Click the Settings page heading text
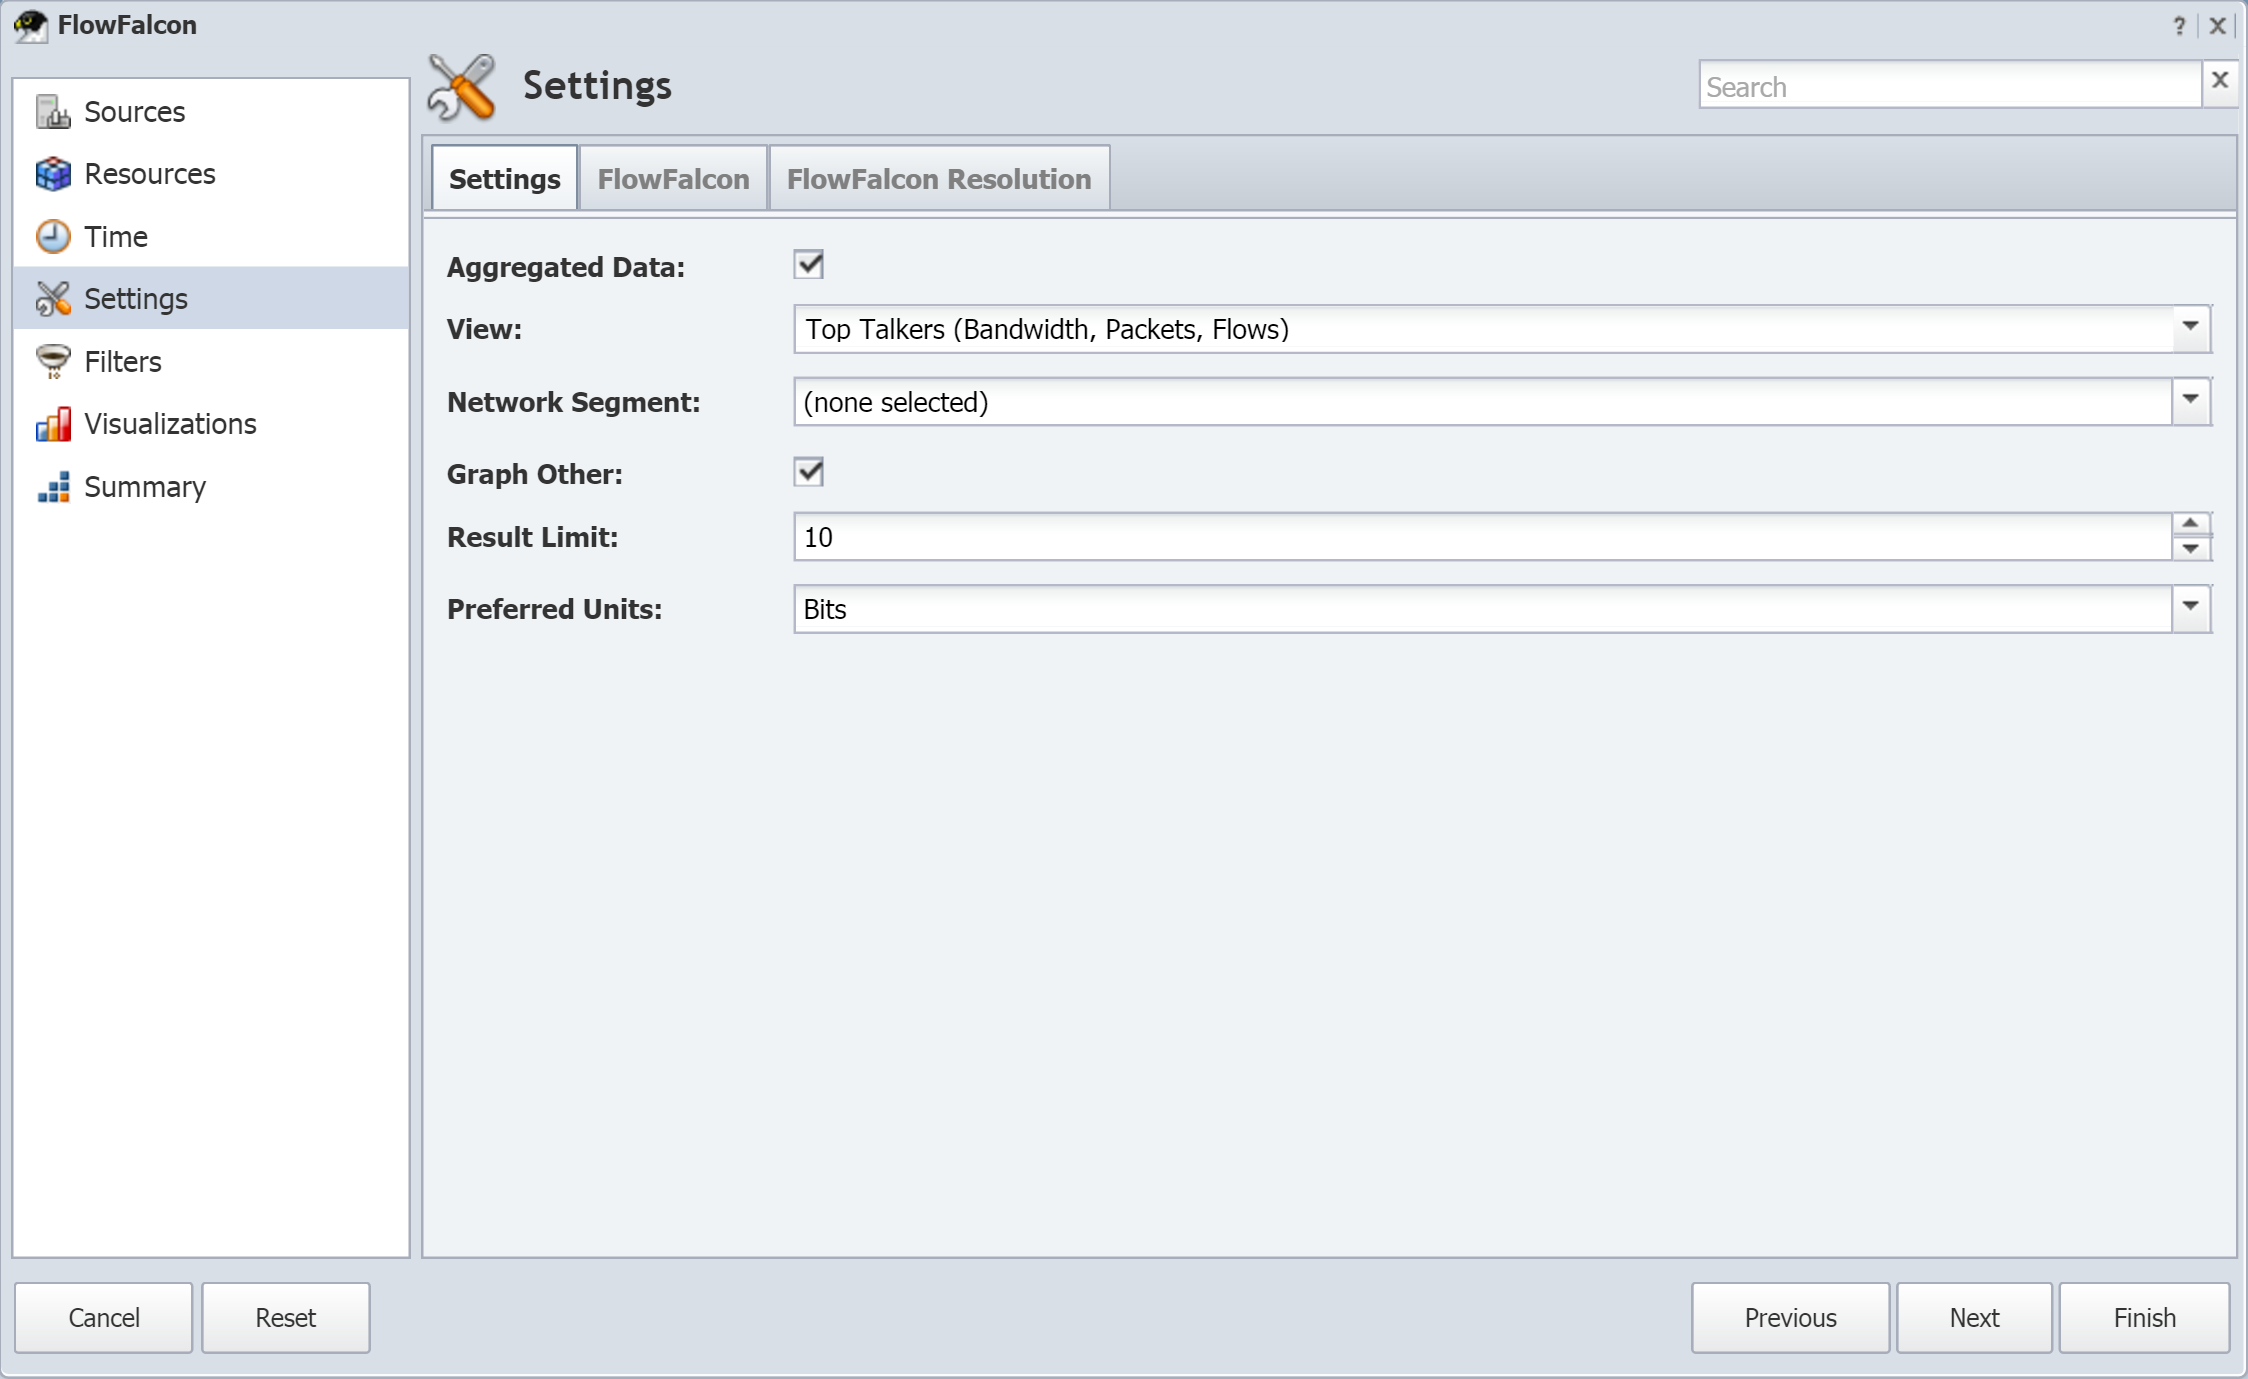This screenshot has height=1379, width=2248. 597,86
